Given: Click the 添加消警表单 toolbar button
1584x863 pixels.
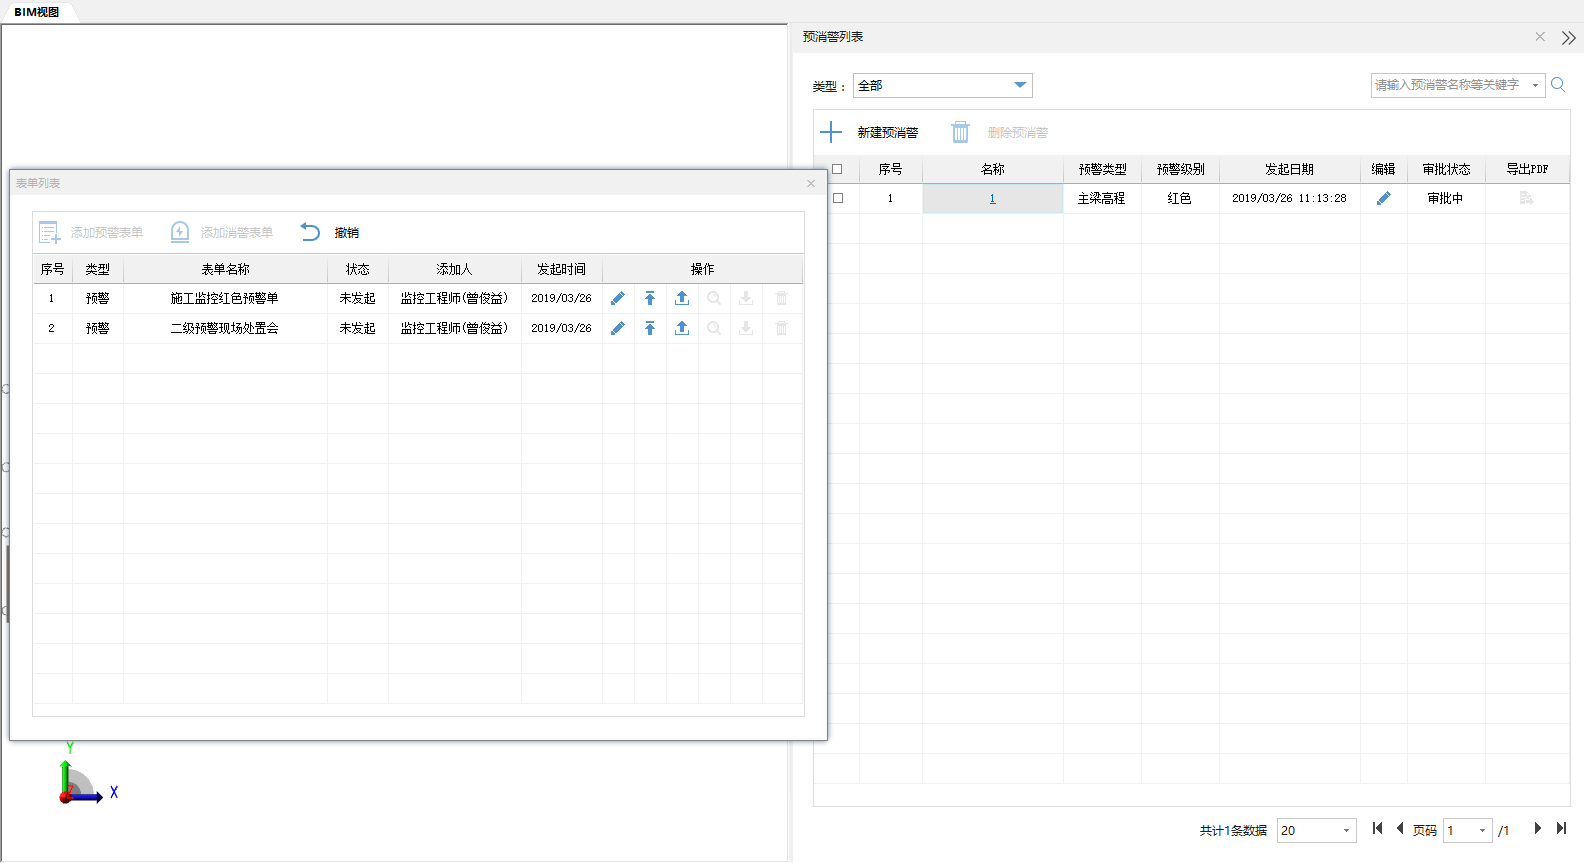Looking at the screenshot, I should click(x=221, y=232).
